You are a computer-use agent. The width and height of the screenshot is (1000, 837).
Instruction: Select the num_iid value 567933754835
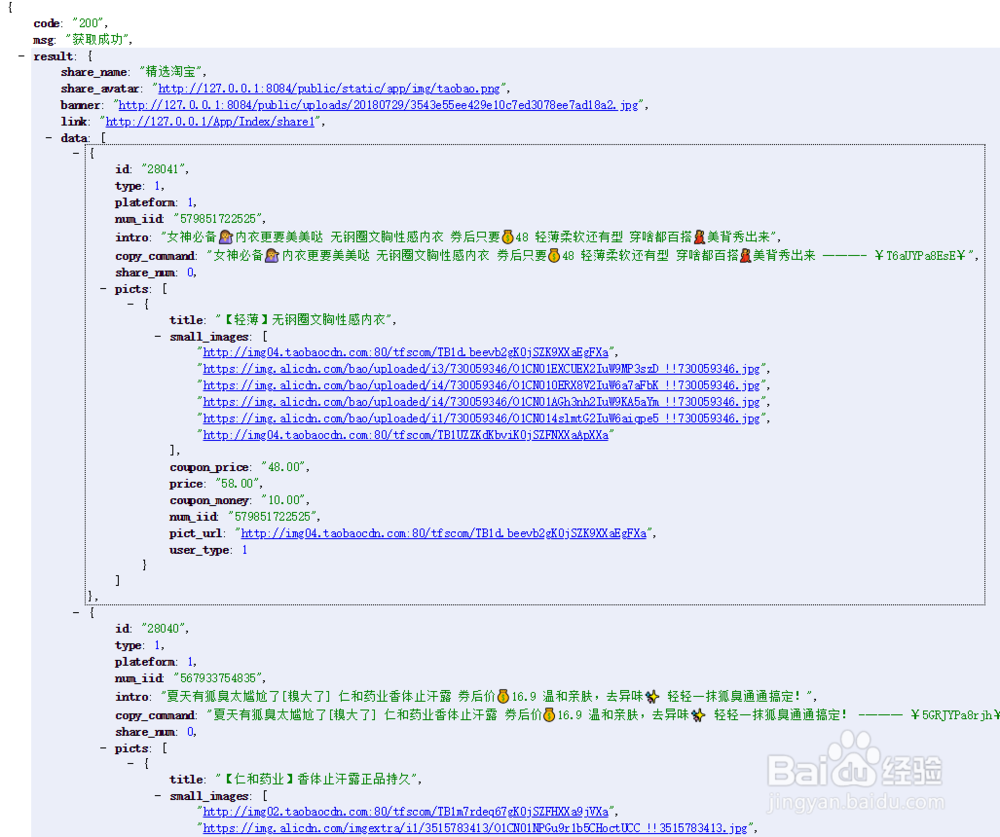pyautogui.click(x=217, y=678)
